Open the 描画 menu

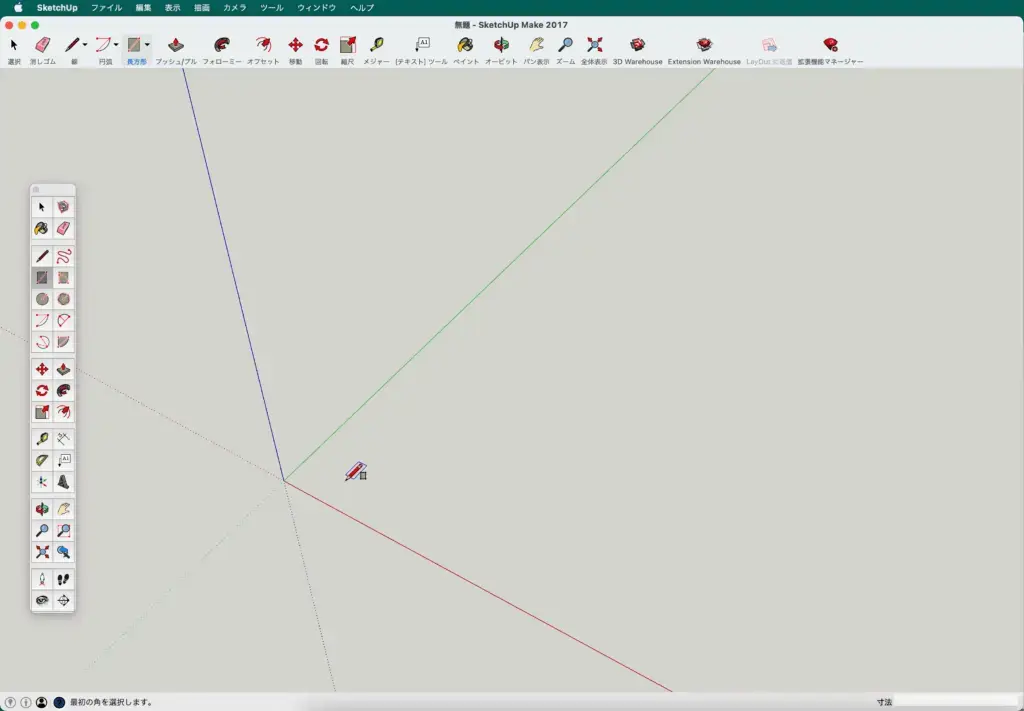(202, 8)
